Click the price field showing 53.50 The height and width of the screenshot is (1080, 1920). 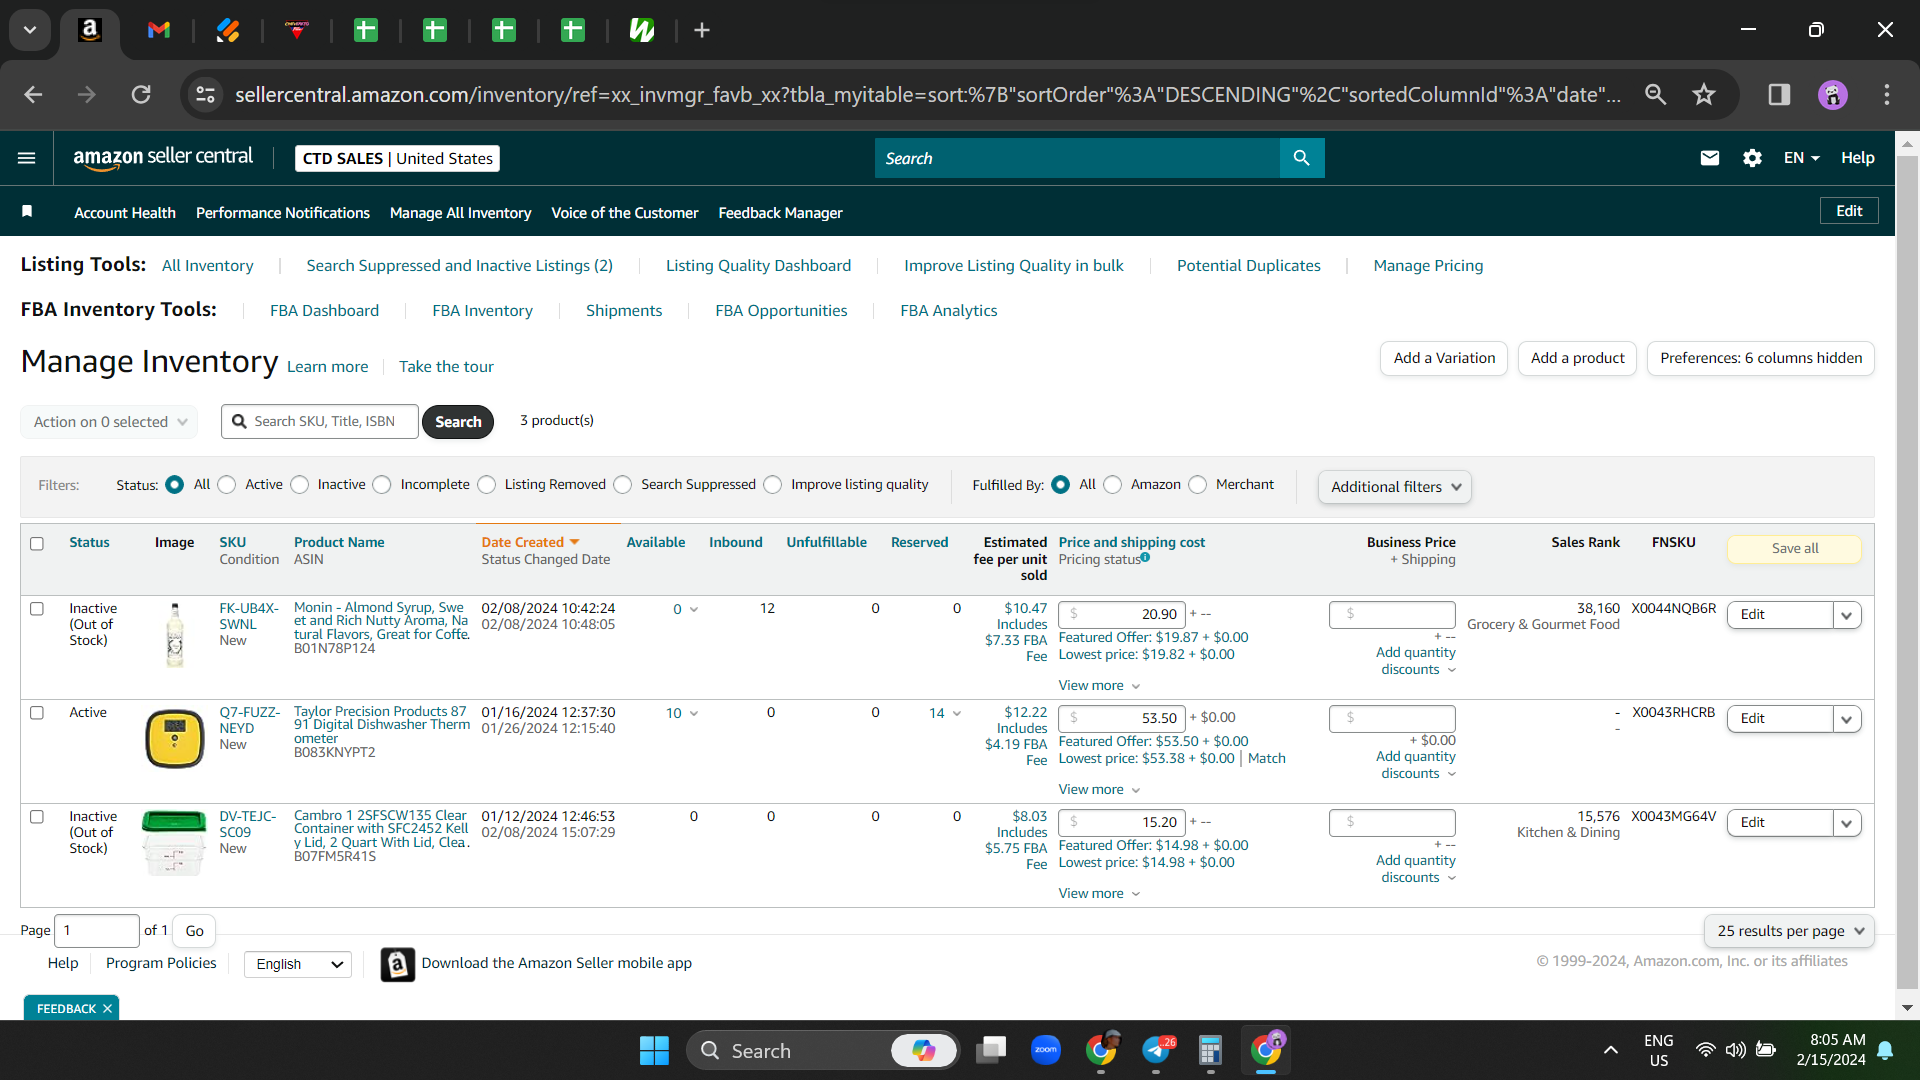pos(1122,719)
